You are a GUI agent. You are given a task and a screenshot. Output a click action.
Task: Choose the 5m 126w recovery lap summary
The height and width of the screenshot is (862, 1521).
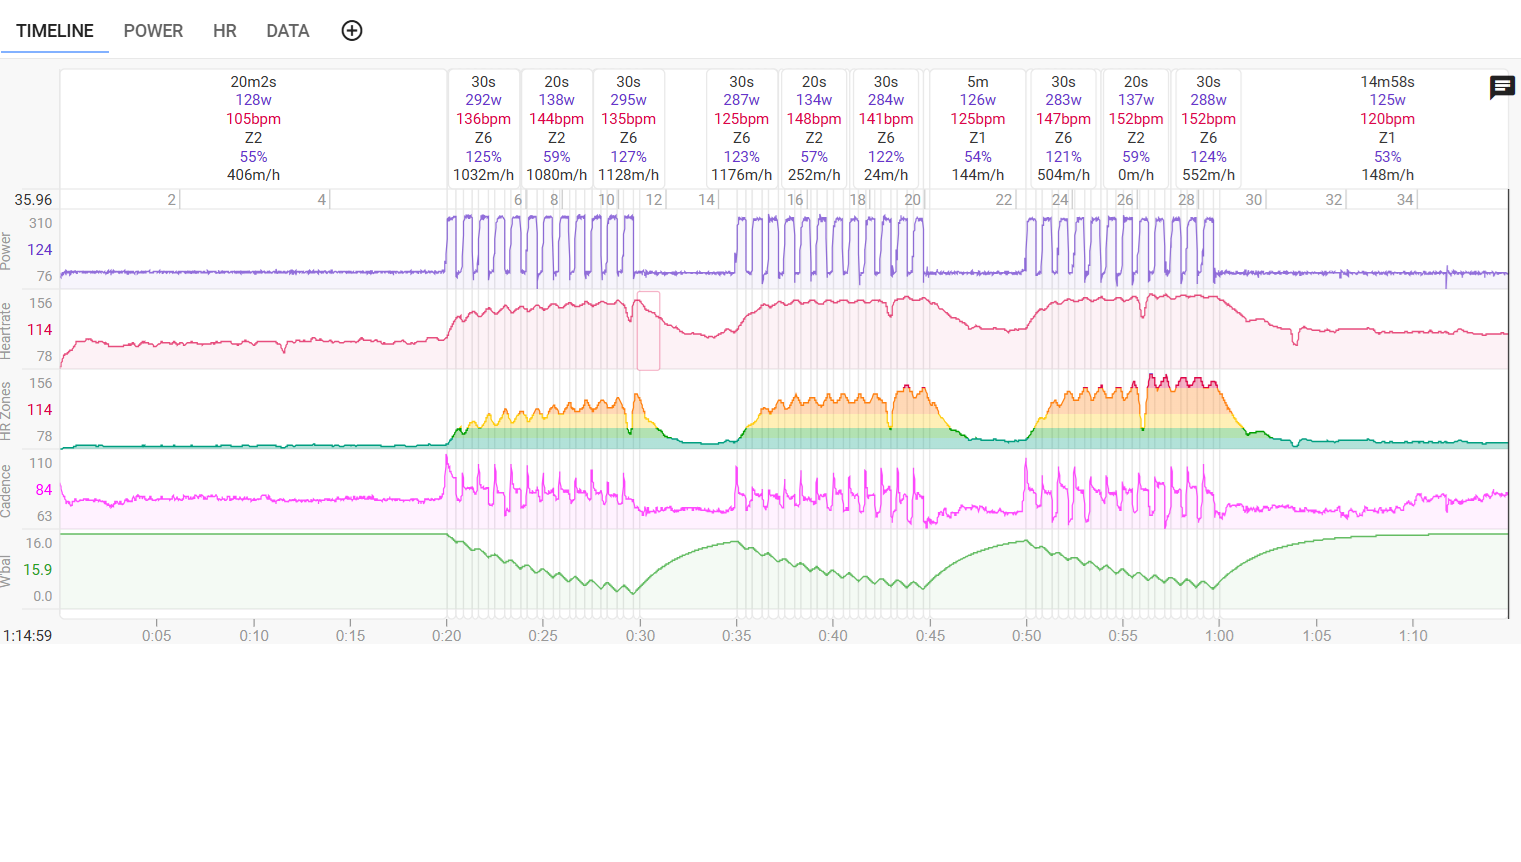(977, 128)
